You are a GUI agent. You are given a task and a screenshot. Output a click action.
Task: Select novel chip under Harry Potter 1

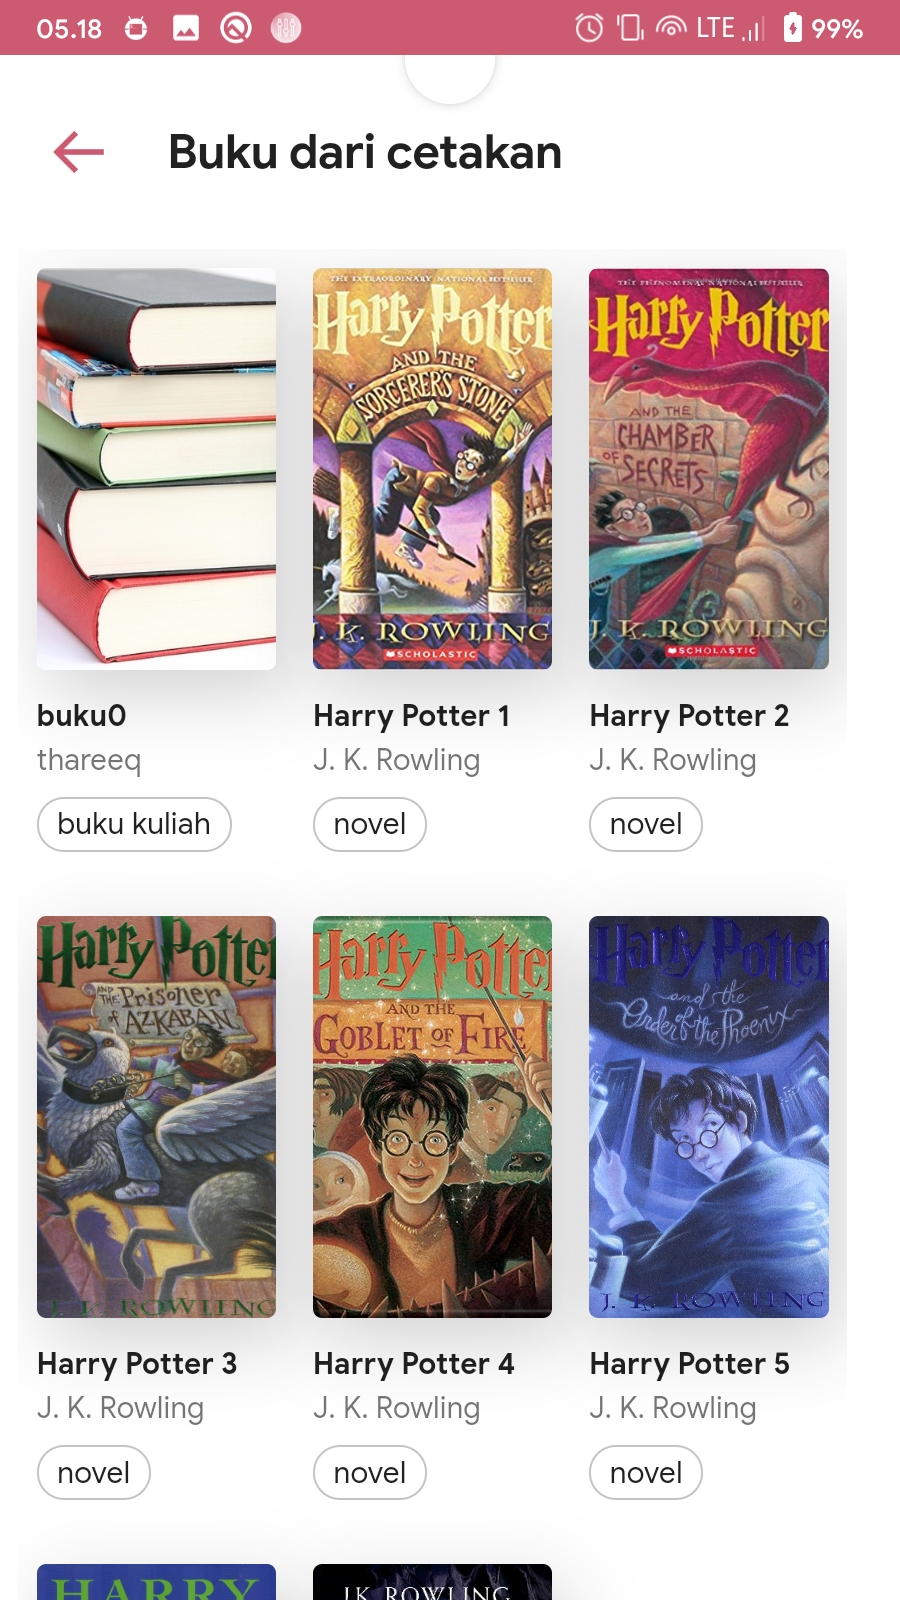(370, 824)
